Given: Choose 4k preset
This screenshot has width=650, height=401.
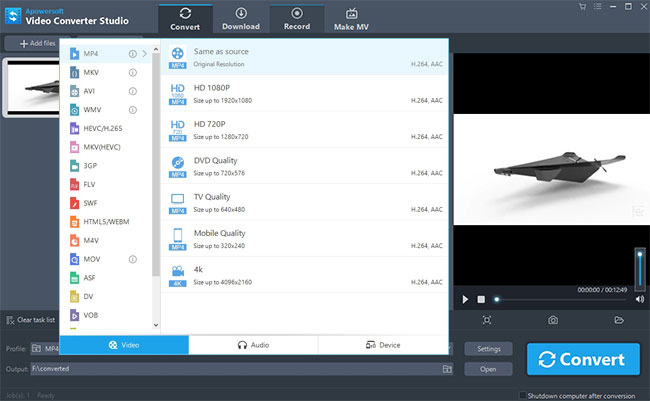Looking at the screenshot, I should [305, 275].
